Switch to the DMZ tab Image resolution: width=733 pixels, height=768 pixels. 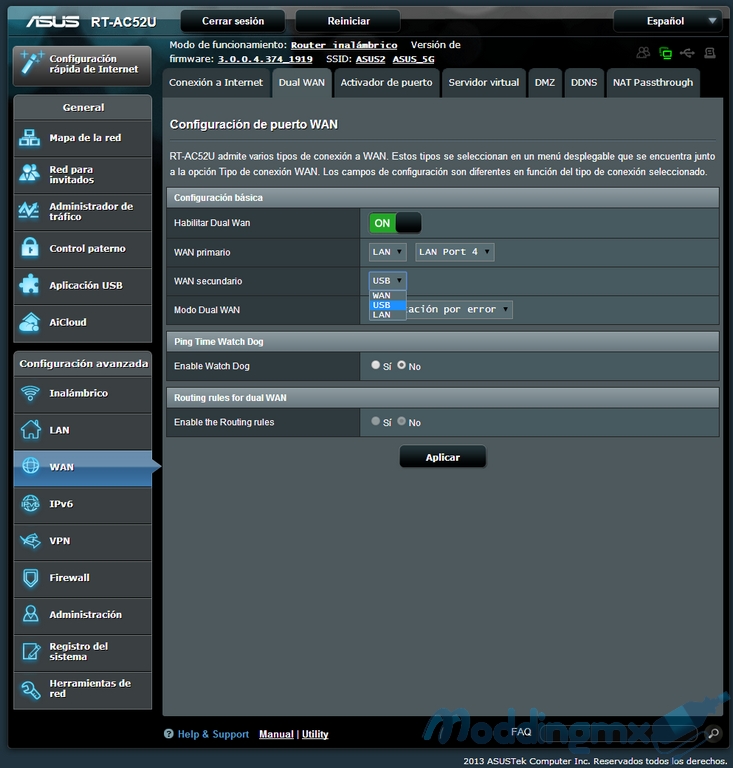click(544, 83)
